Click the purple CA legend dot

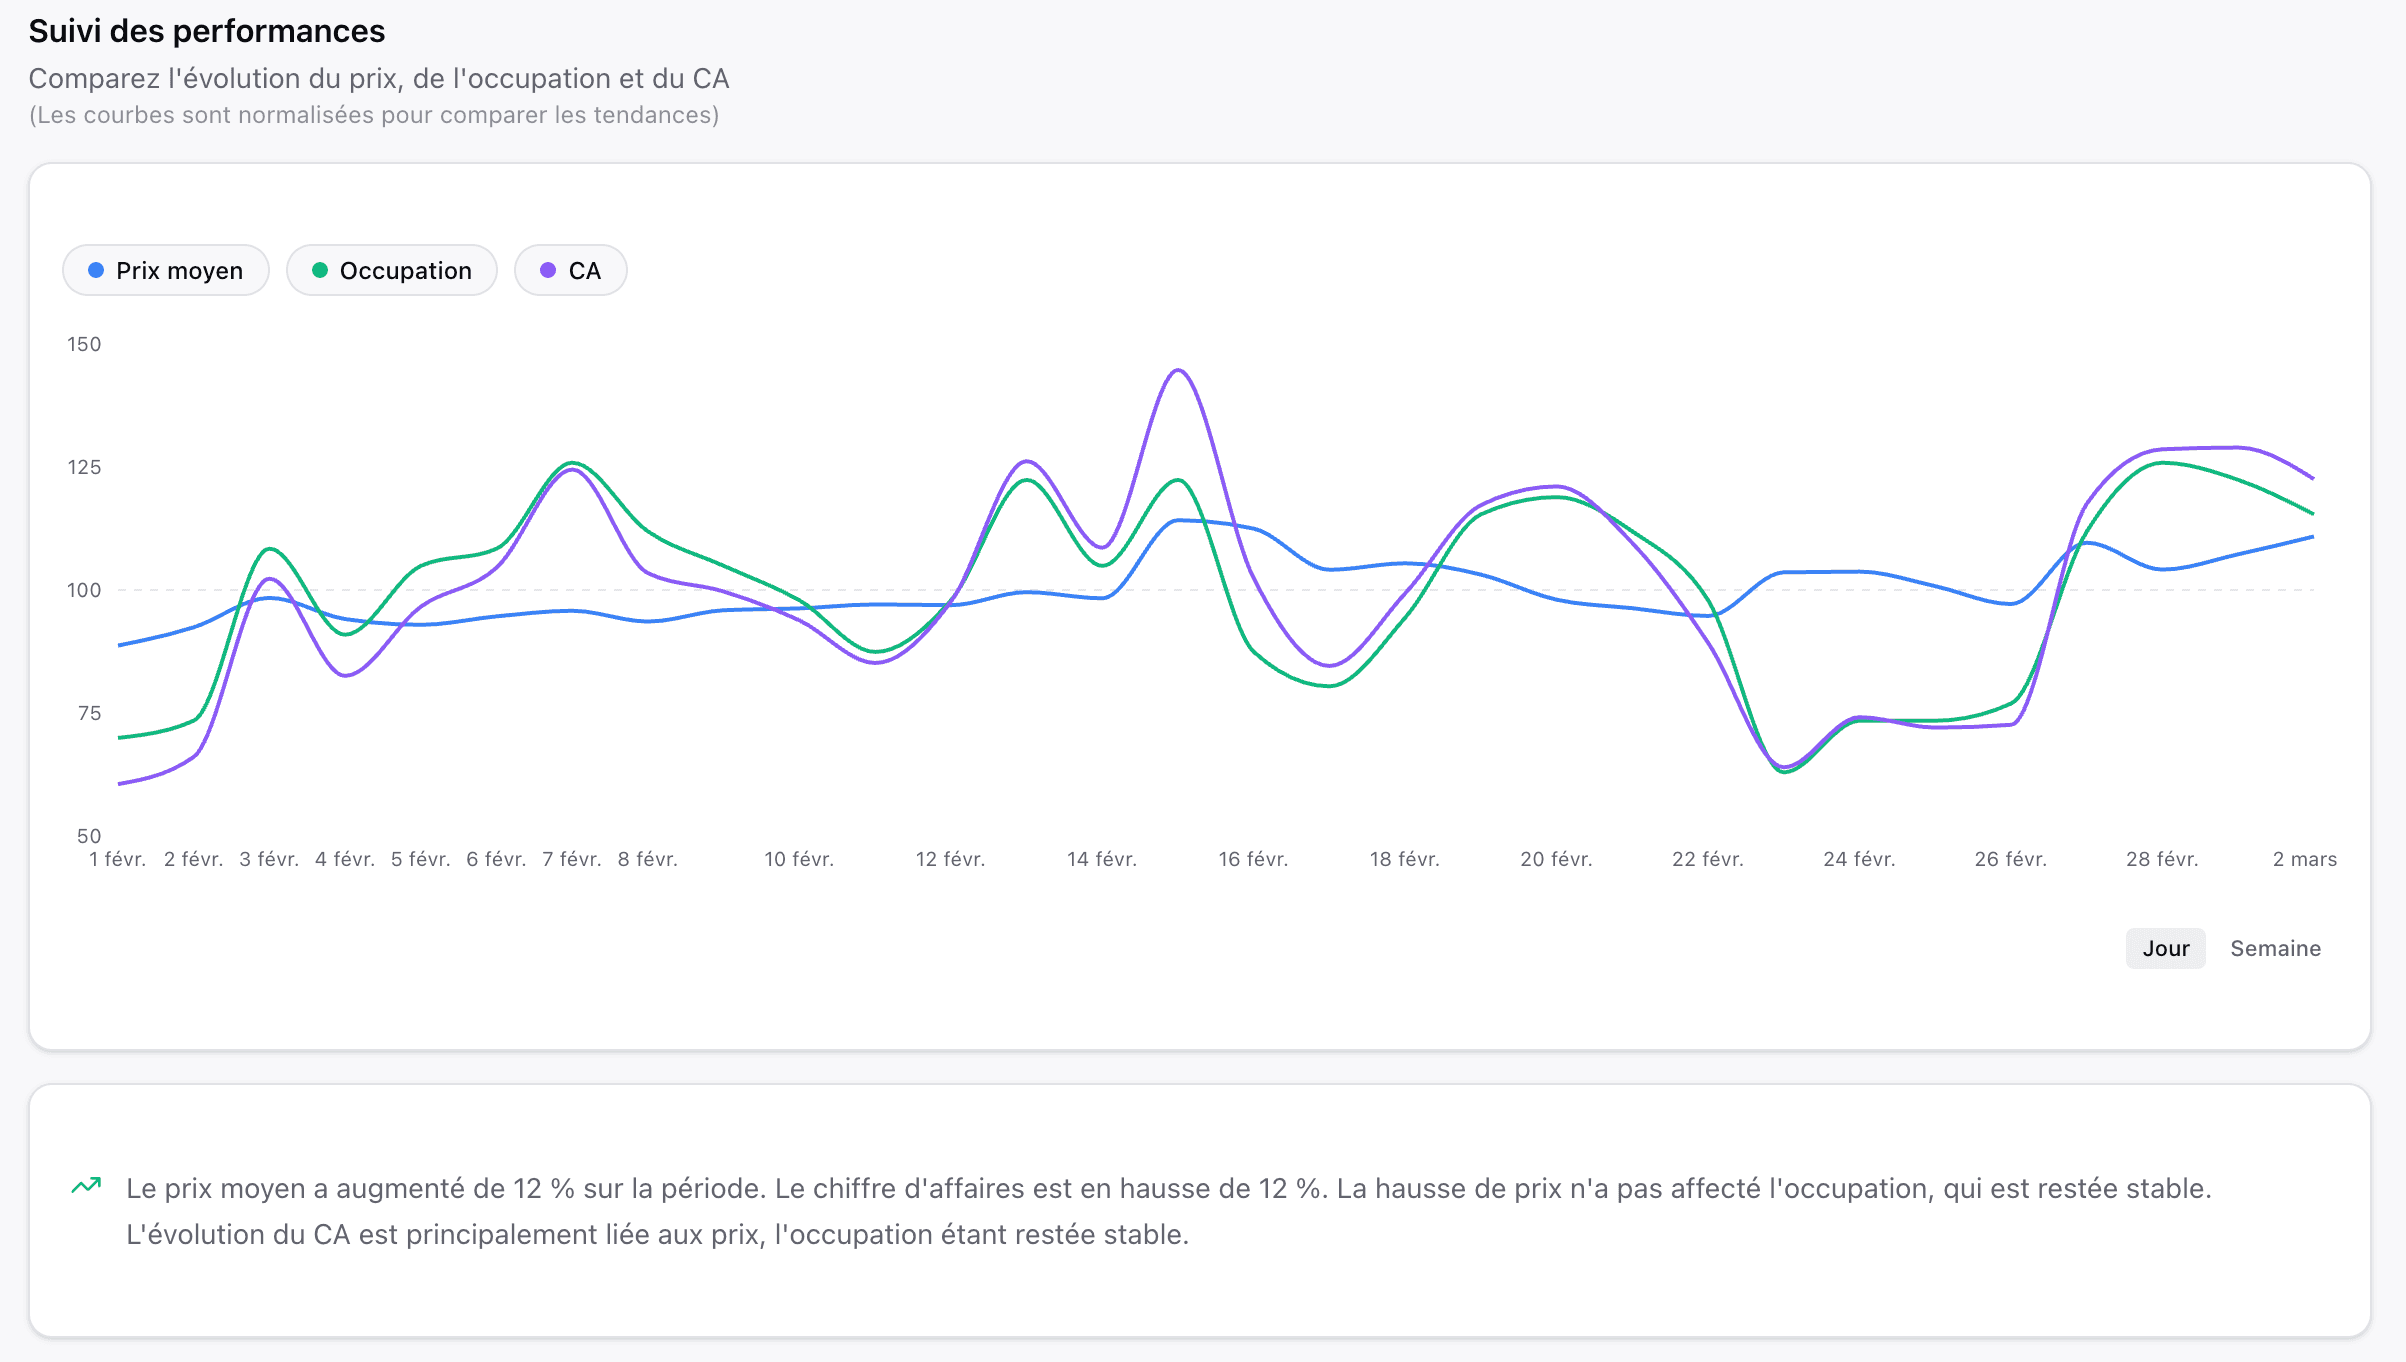[546, 270]
